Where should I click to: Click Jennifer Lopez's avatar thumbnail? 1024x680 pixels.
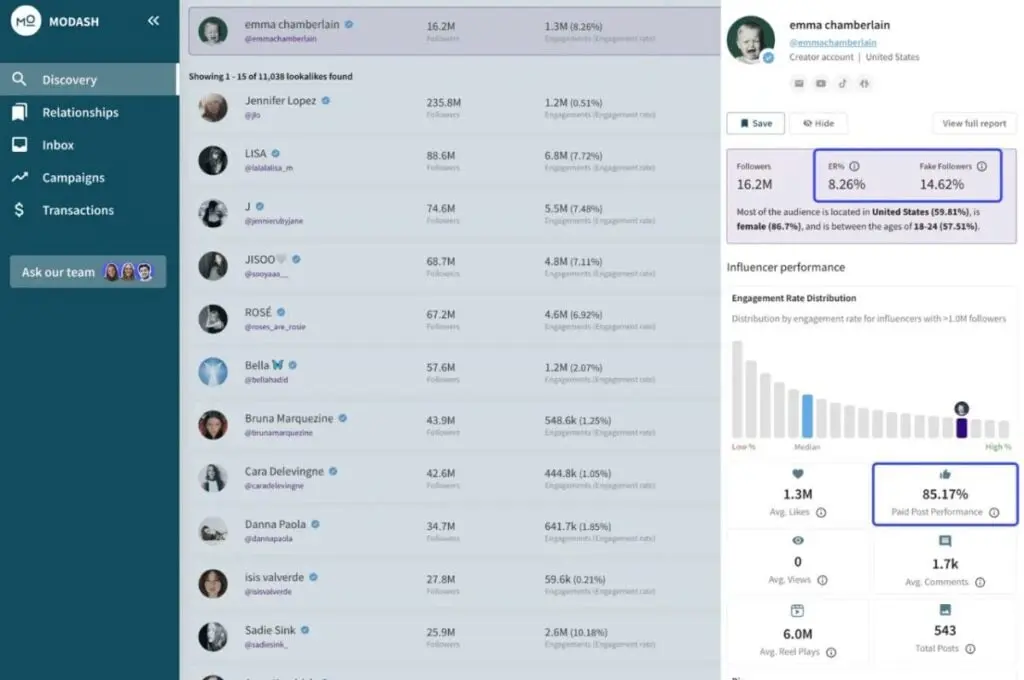coord(213,108)
